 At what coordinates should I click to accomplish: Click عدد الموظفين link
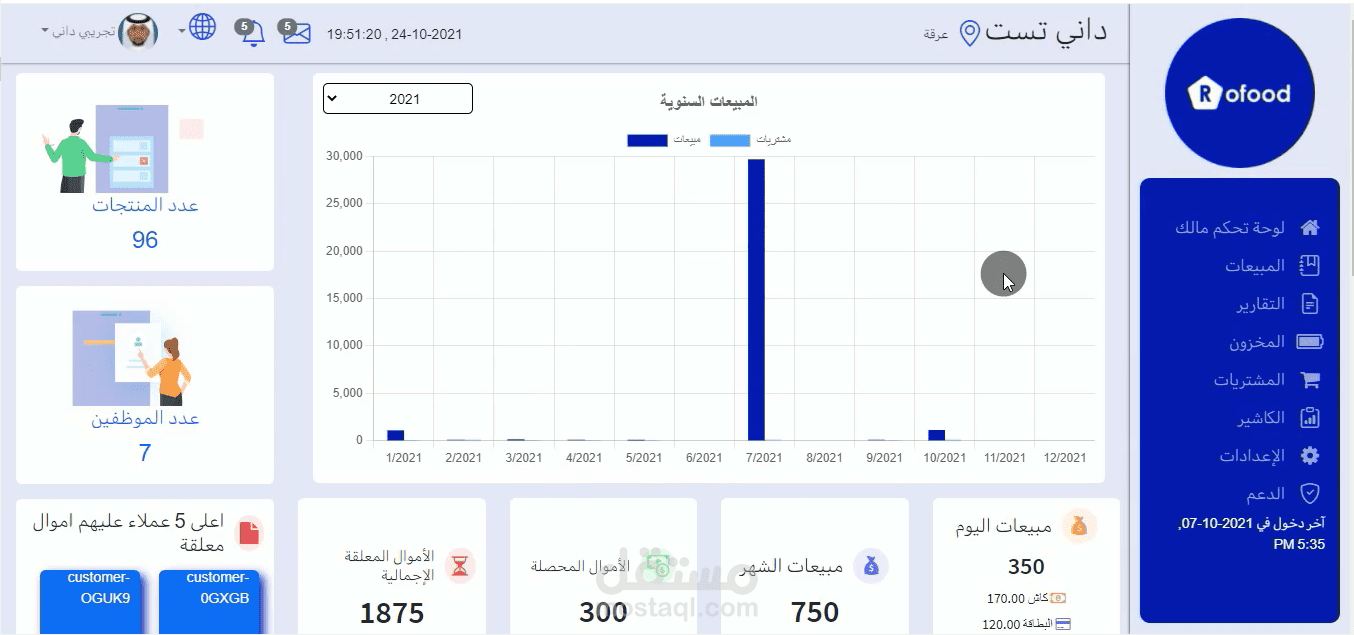[146, 418]
